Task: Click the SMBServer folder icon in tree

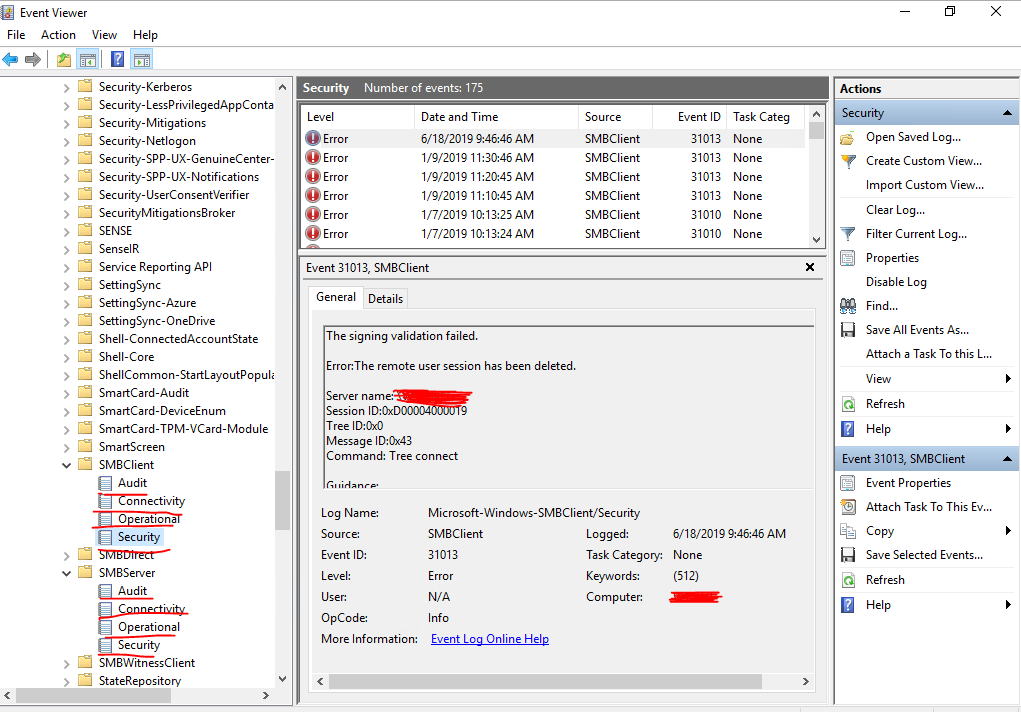Action: 85,573
